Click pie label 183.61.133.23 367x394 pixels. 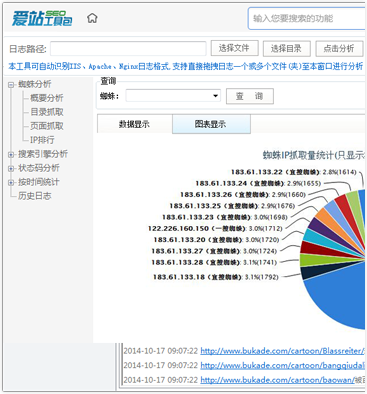point(225,217)
